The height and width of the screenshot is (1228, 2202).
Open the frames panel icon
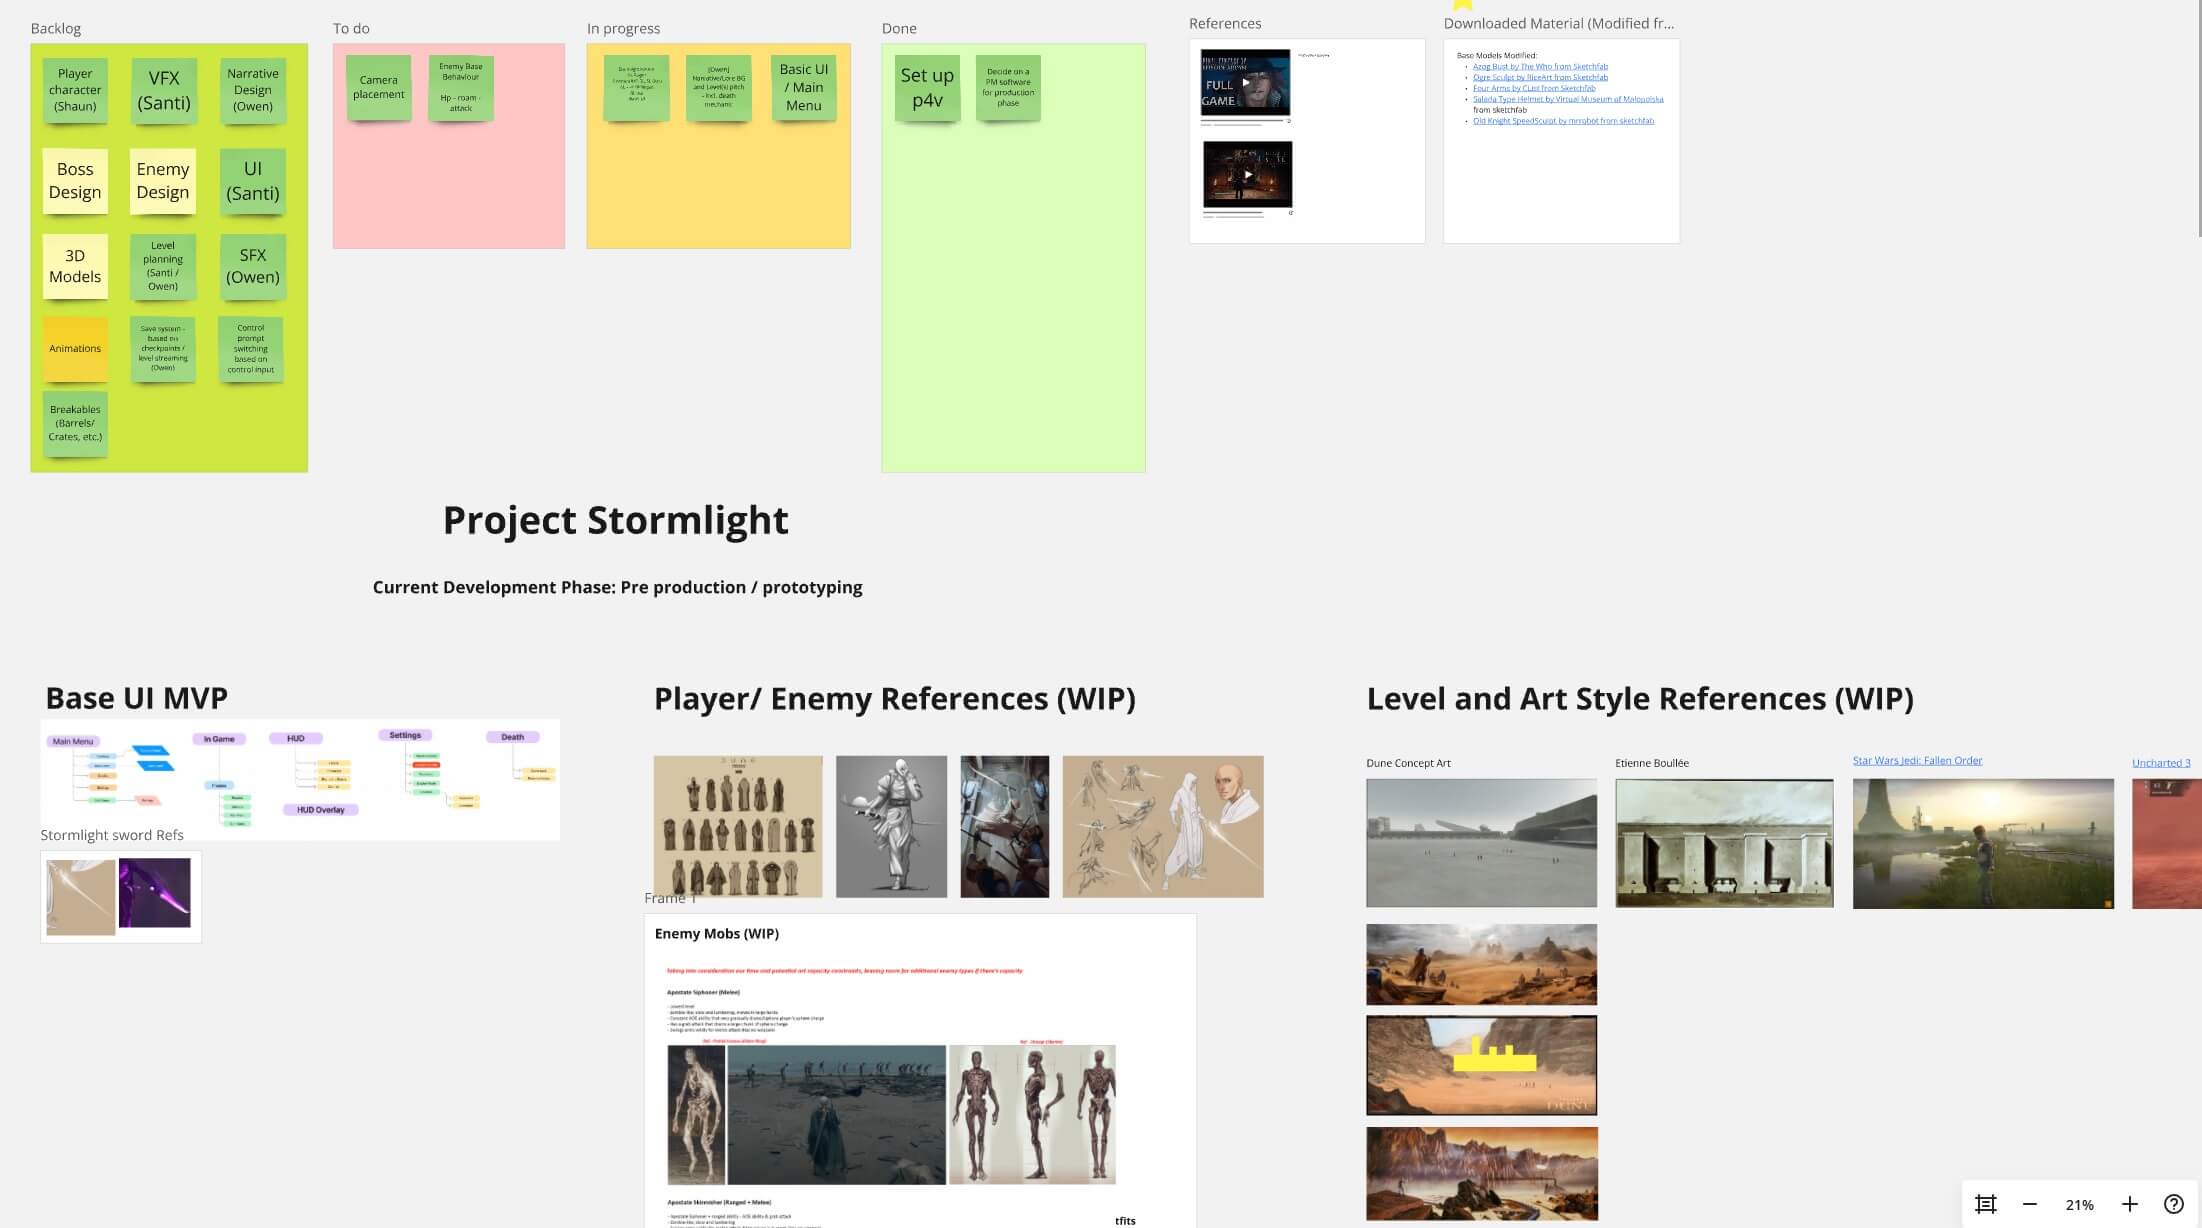1986,1204
